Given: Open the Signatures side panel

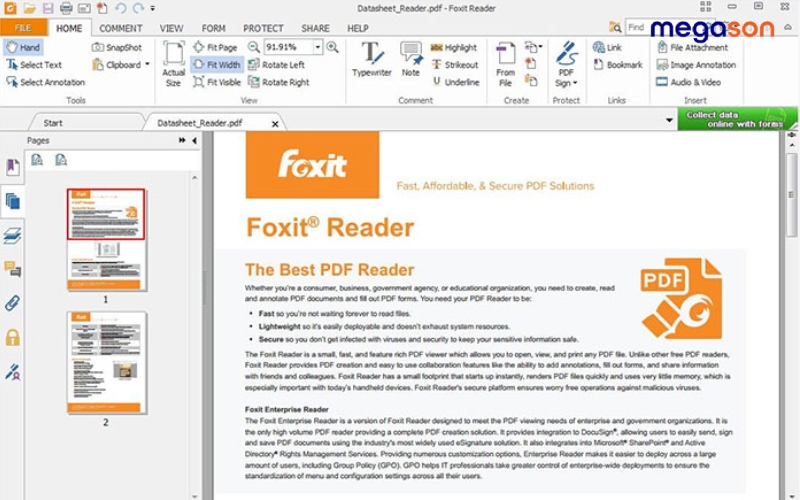Looking at the screenshot, I should (12, 372).
